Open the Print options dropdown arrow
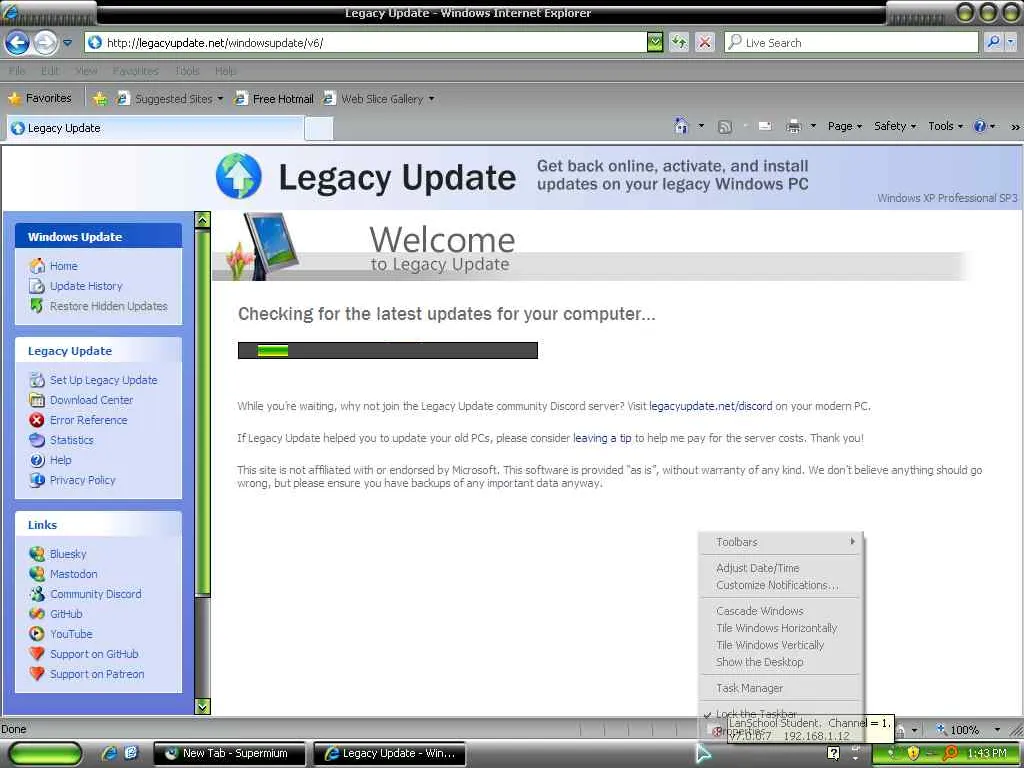 (813, 126)
